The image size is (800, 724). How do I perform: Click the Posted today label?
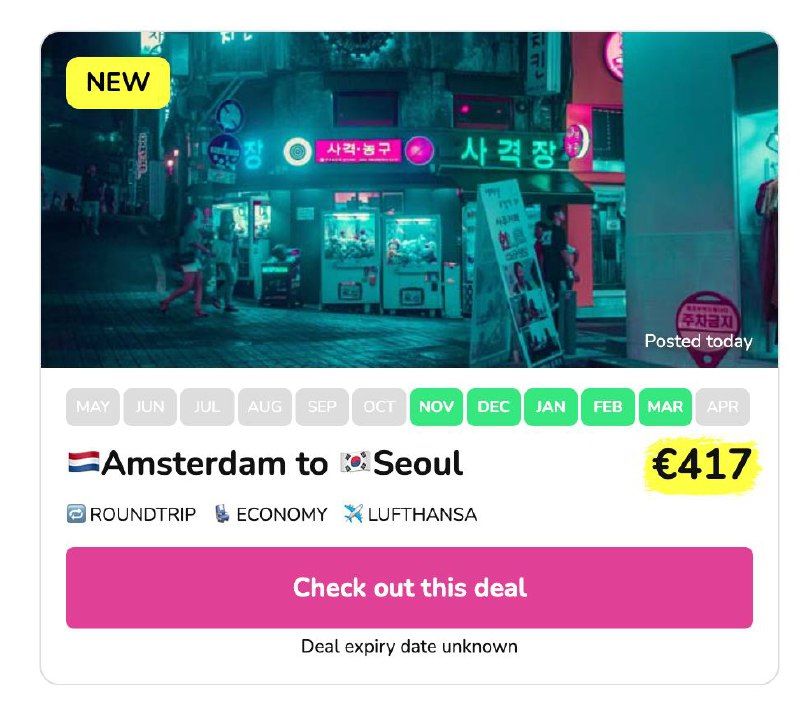pos(698,341)
